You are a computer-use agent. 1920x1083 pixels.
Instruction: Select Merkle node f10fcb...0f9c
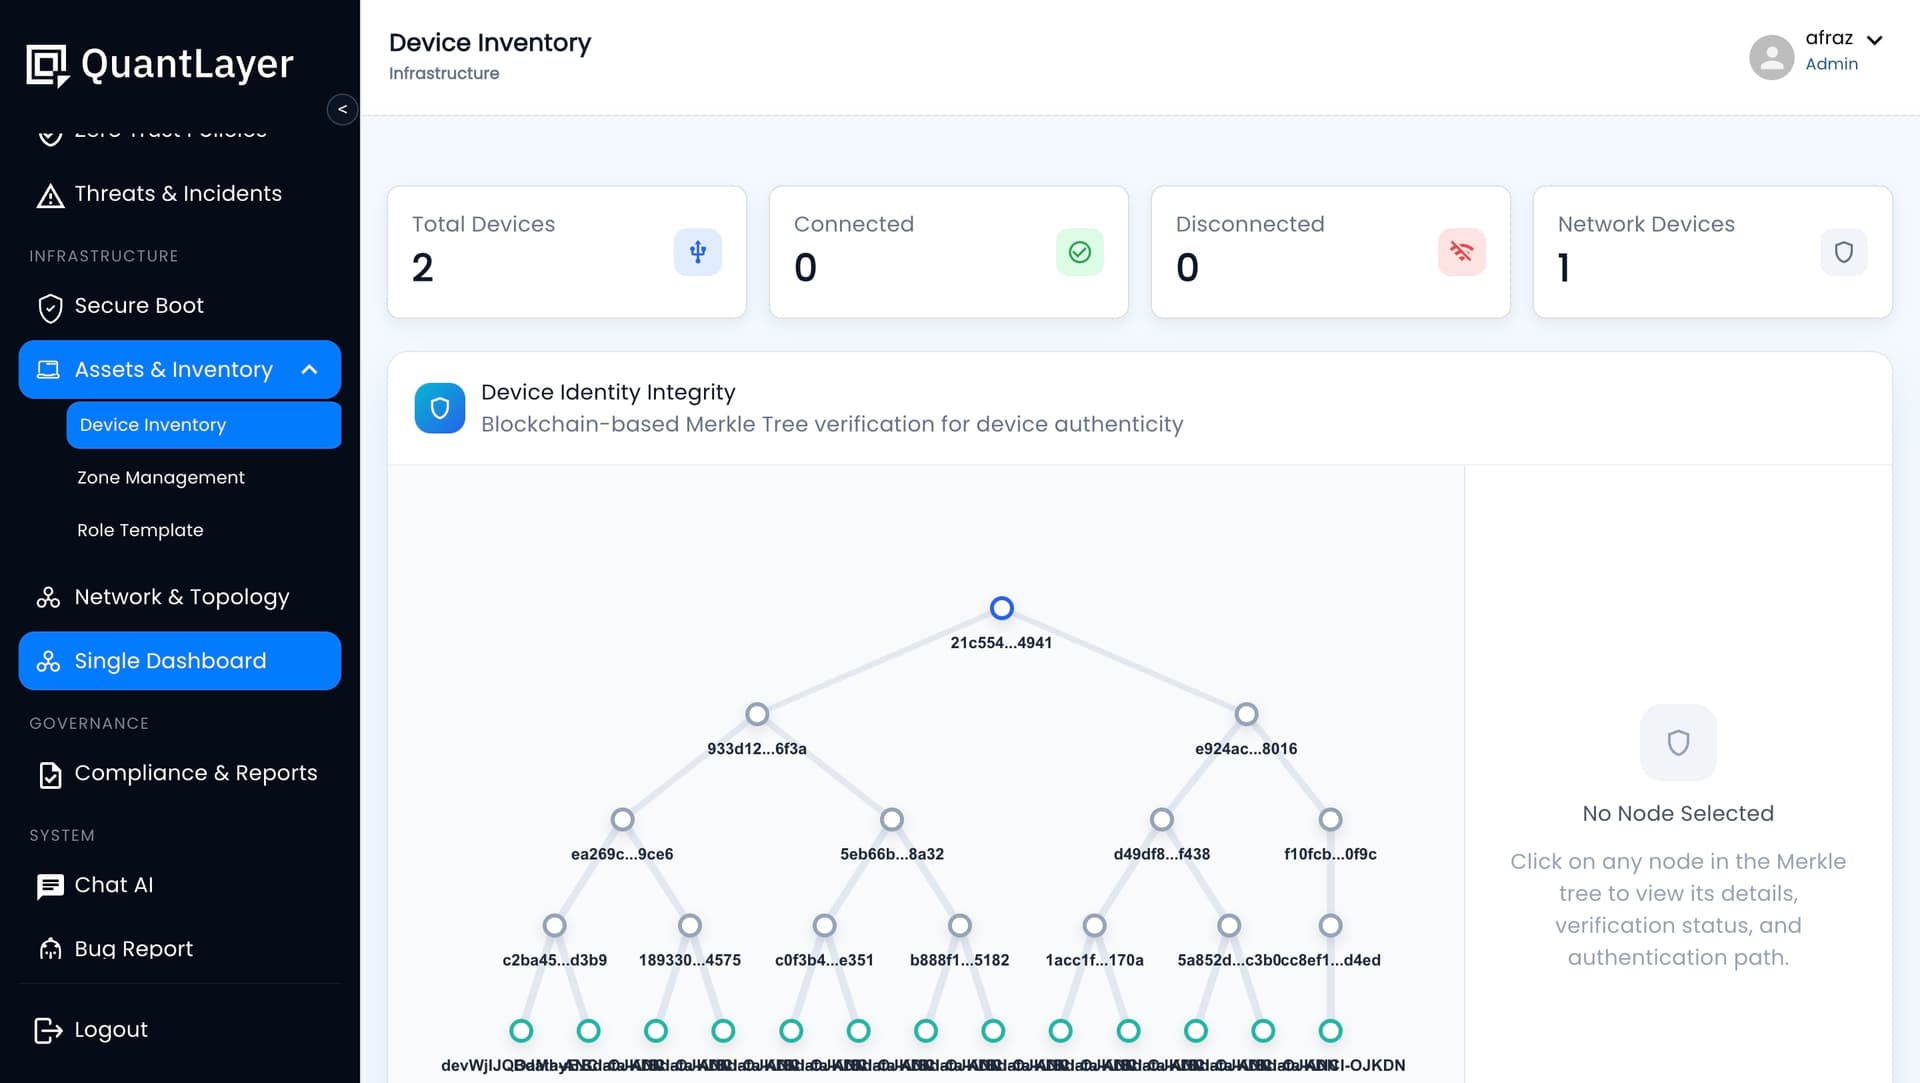pyautogui.click(x=1330, y=819)
